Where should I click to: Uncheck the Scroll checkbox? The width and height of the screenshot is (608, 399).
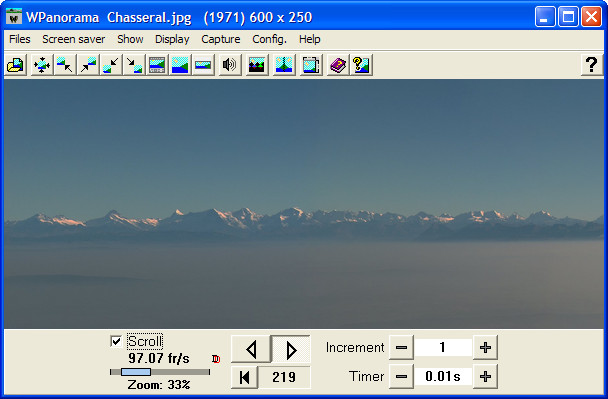tap(116, 341)
